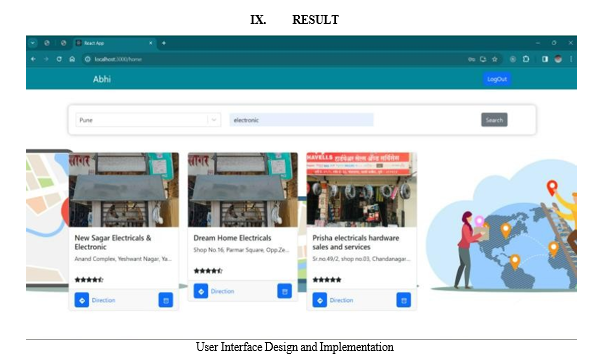Click blue square icon on New Sagar card

click(166, 300)
